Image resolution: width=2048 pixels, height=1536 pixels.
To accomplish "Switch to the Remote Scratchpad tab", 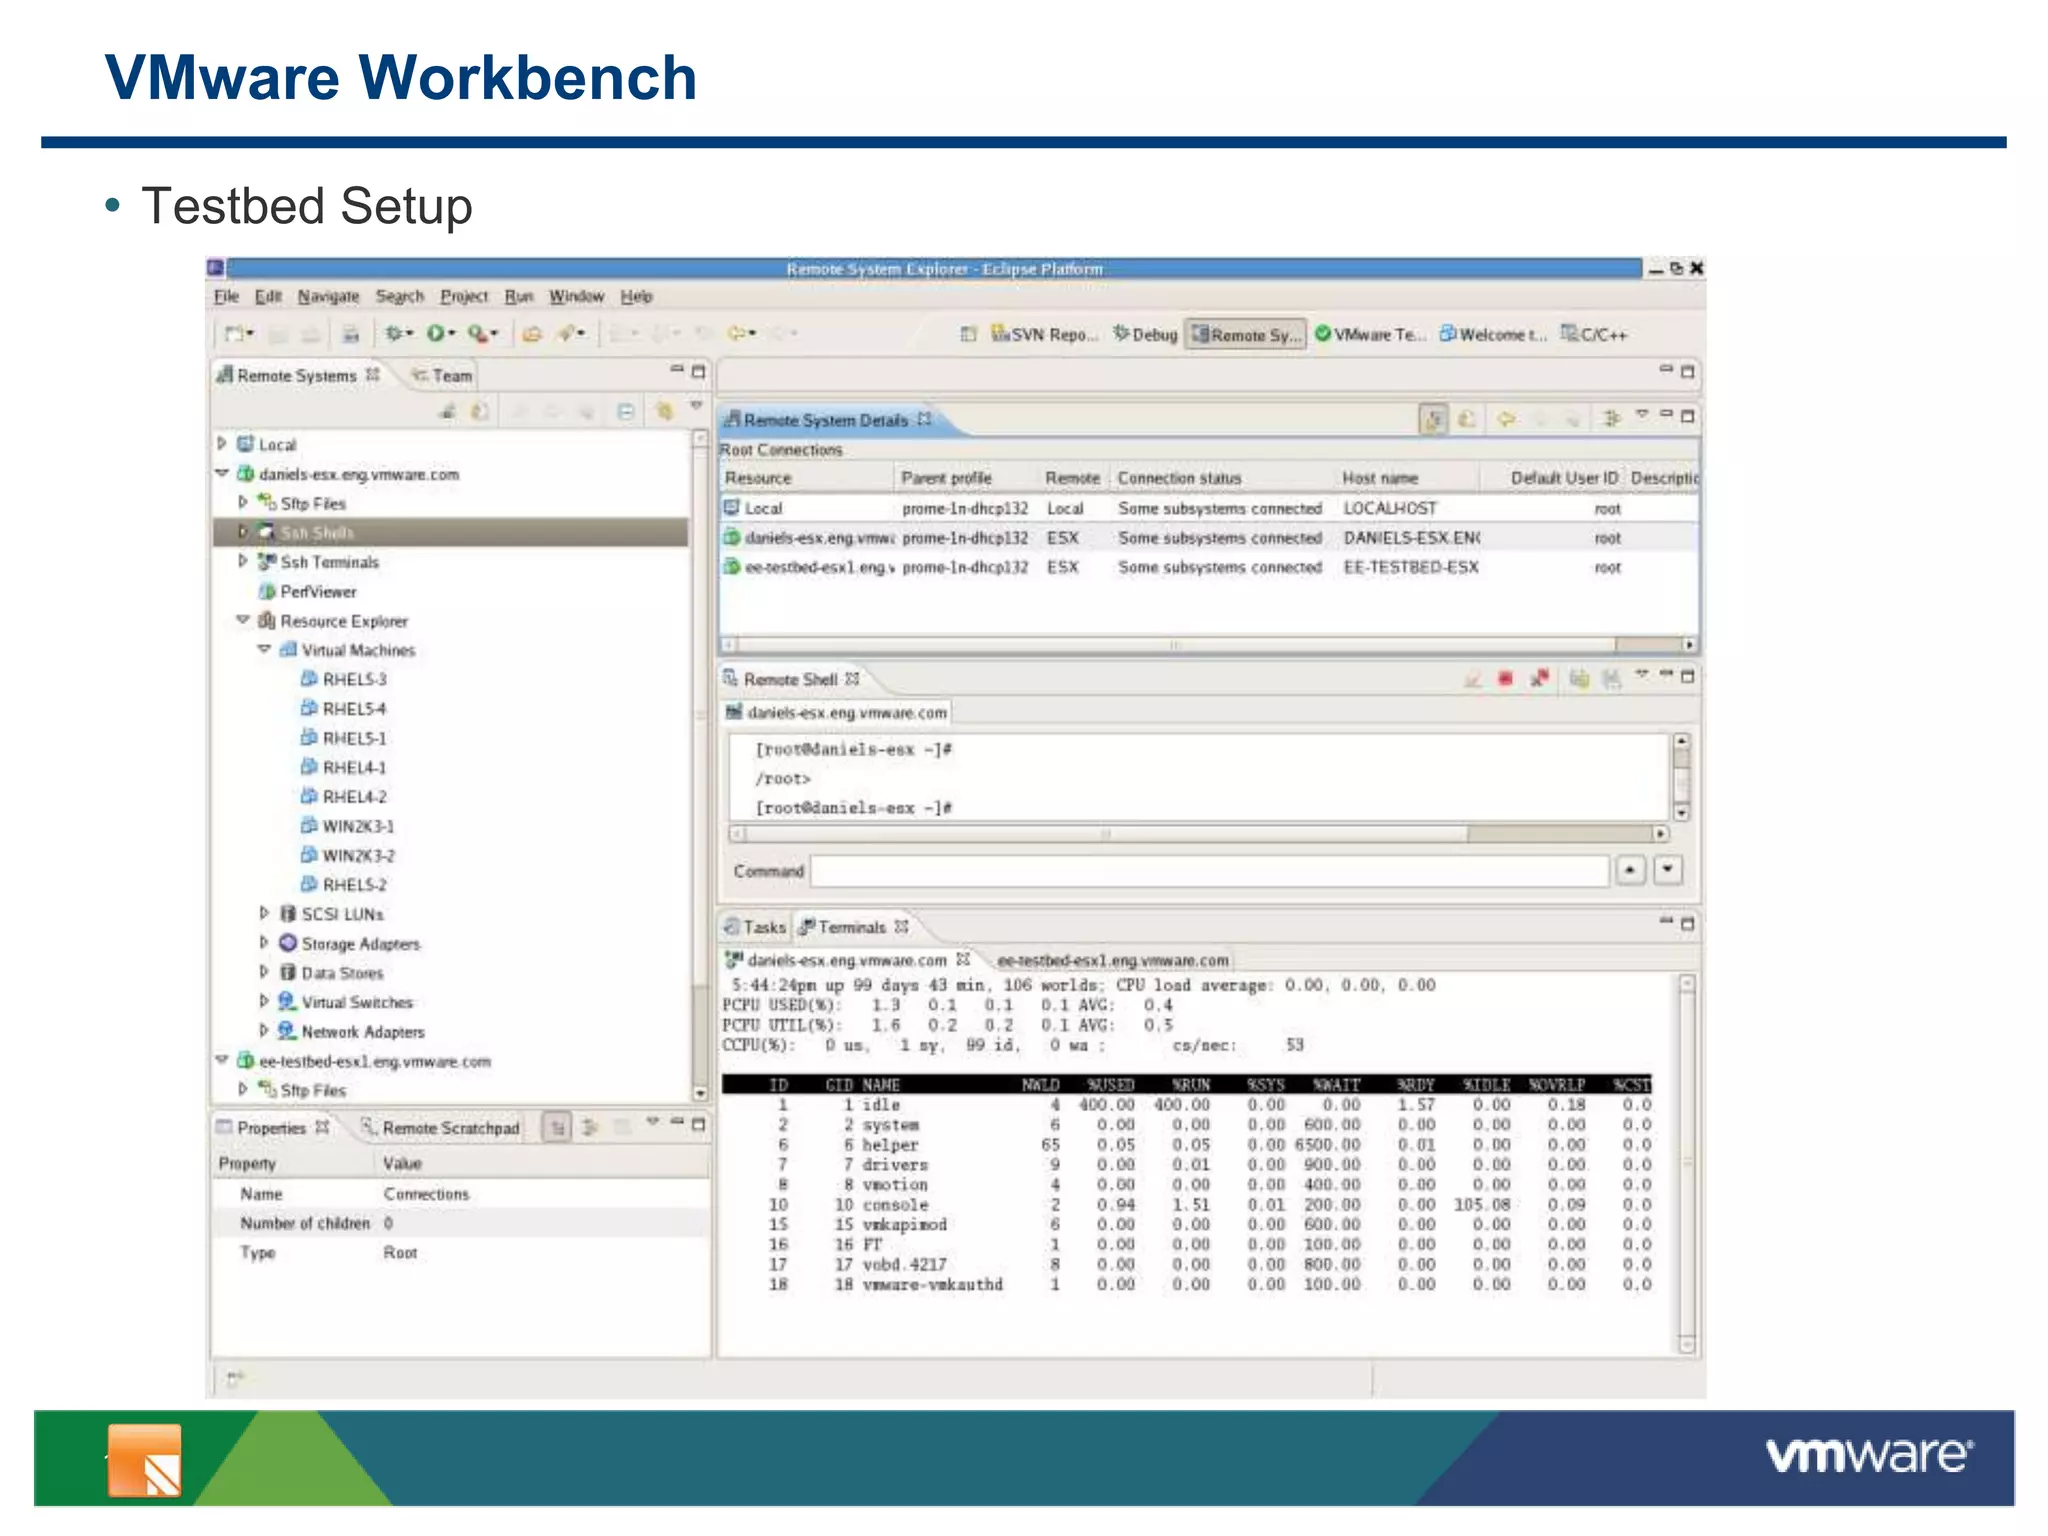I will (x=440, y=1128).
